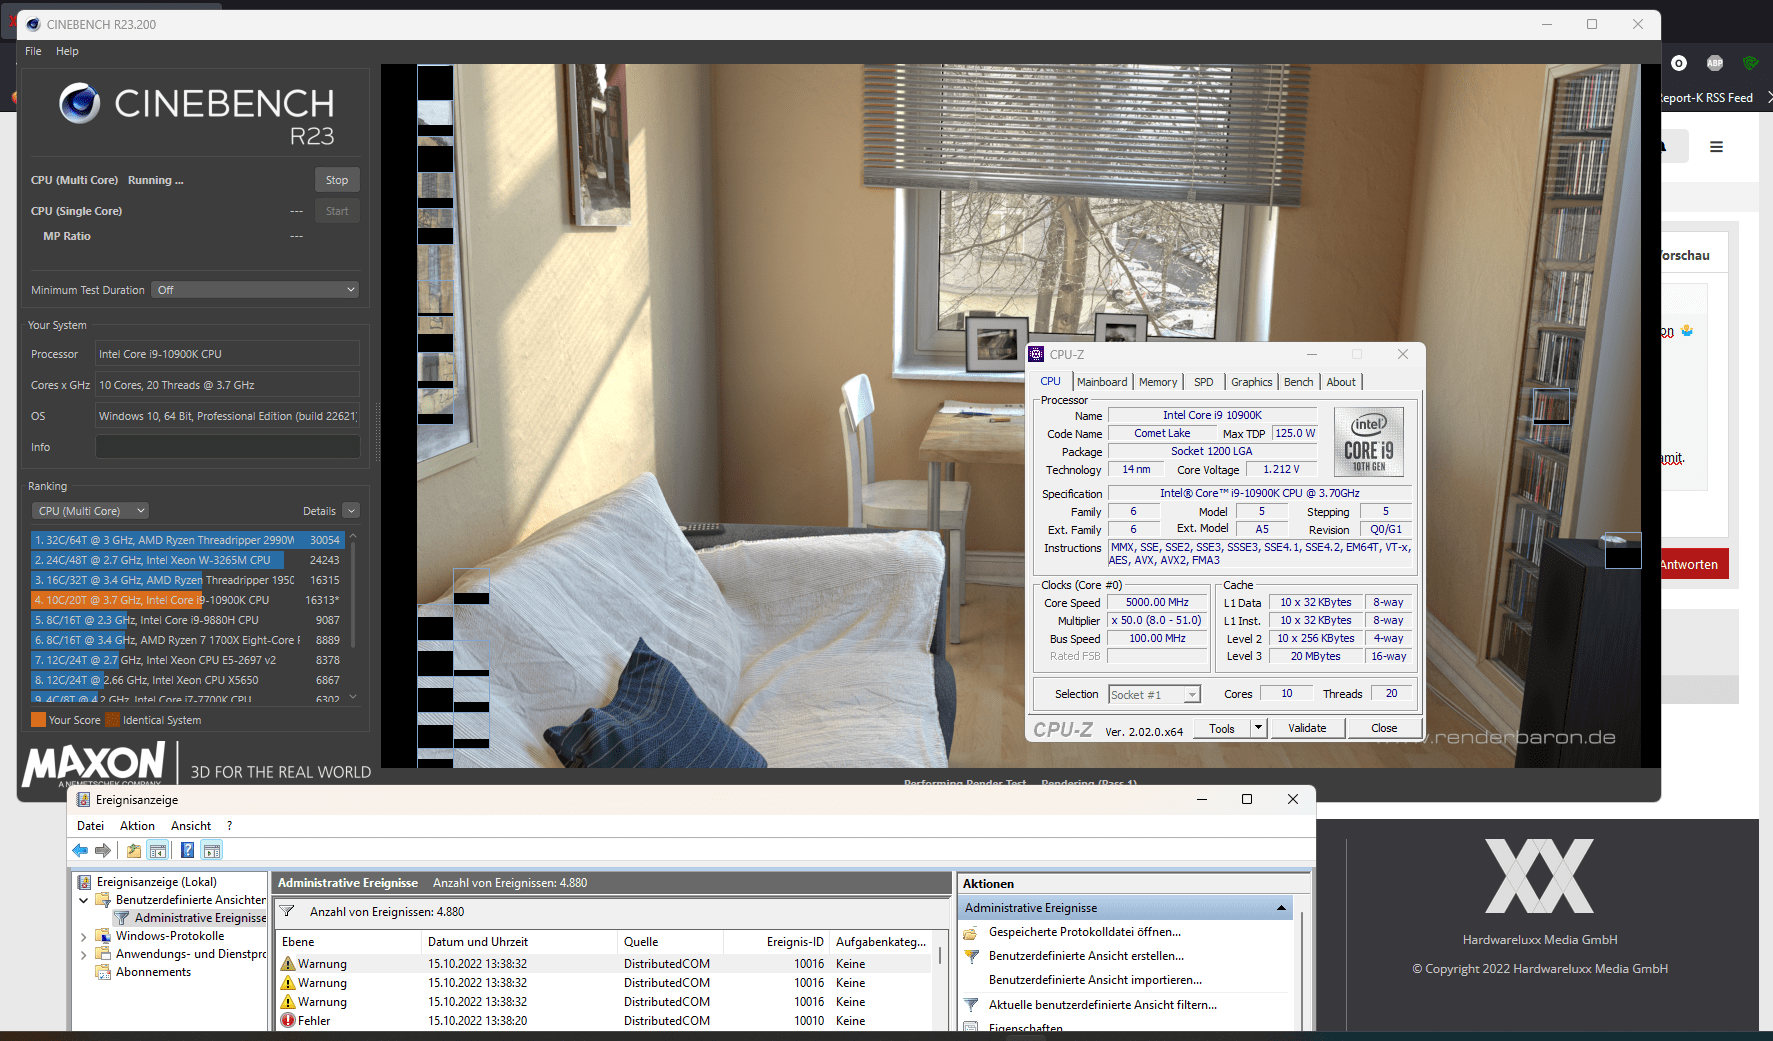Switch to the About tab in CPU-Z
Image resolution: width=1773 pixels, height=1041 pixels.
click(x=1341, y=382)
